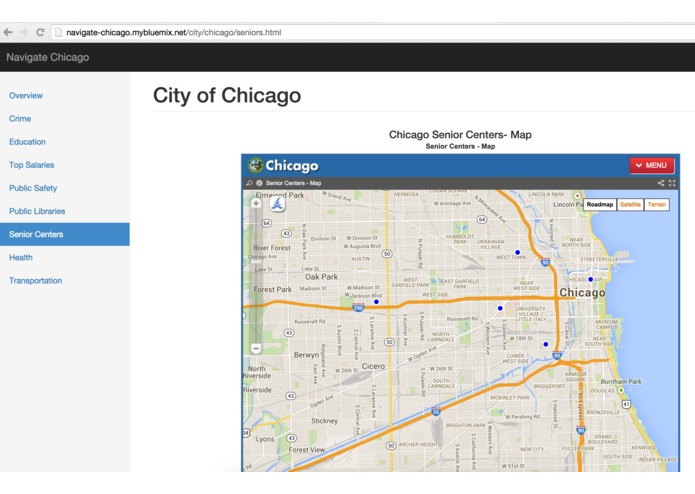Select the highlighted Senior Centers item
The width and height of the screenshot is (695, 494).
click(x=65, y=234)
